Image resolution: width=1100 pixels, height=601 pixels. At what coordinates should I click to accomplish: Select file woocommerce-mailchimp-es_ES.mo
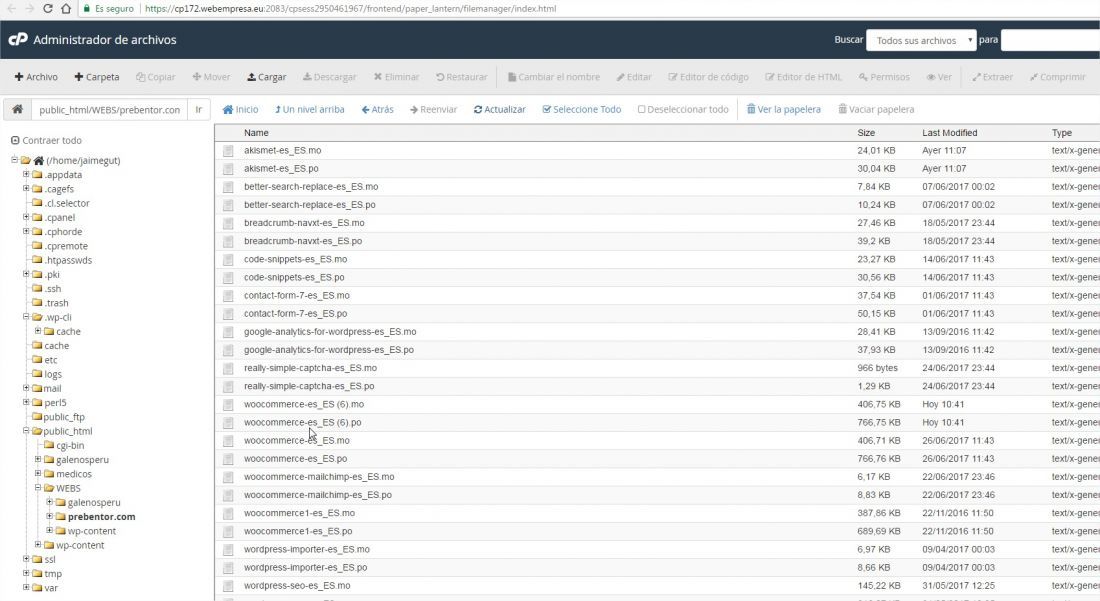point(319,477)
